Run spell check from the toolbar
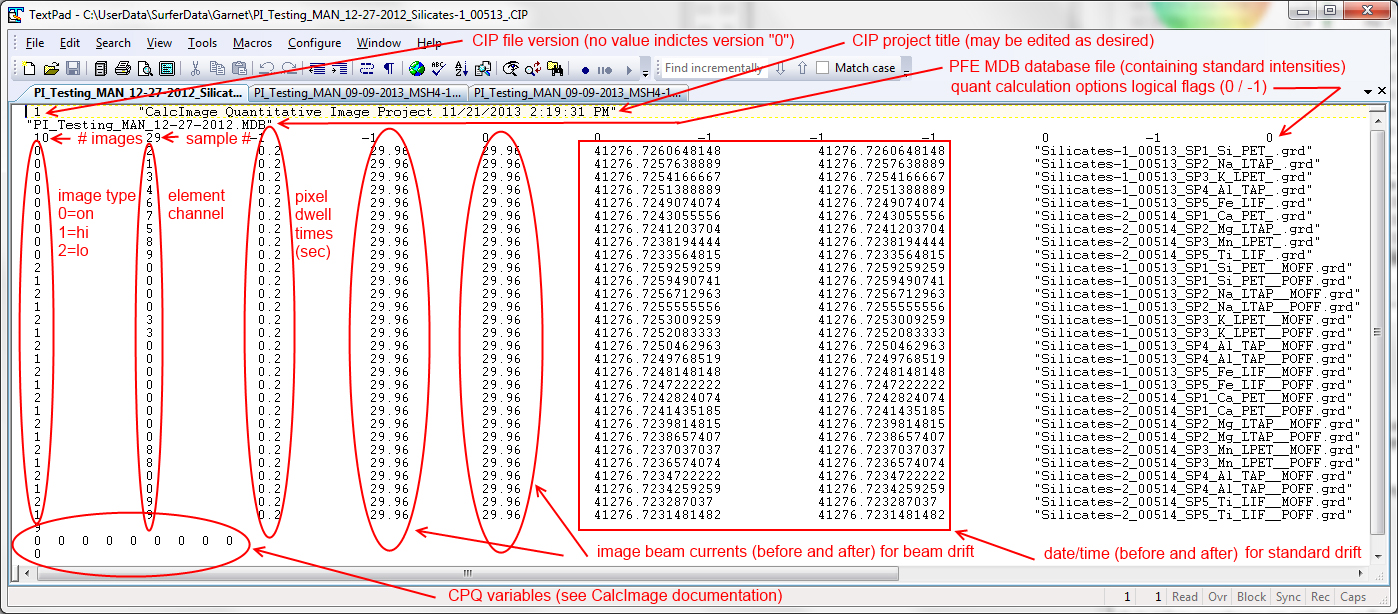The image size is (1398, 614). [438, 69]
